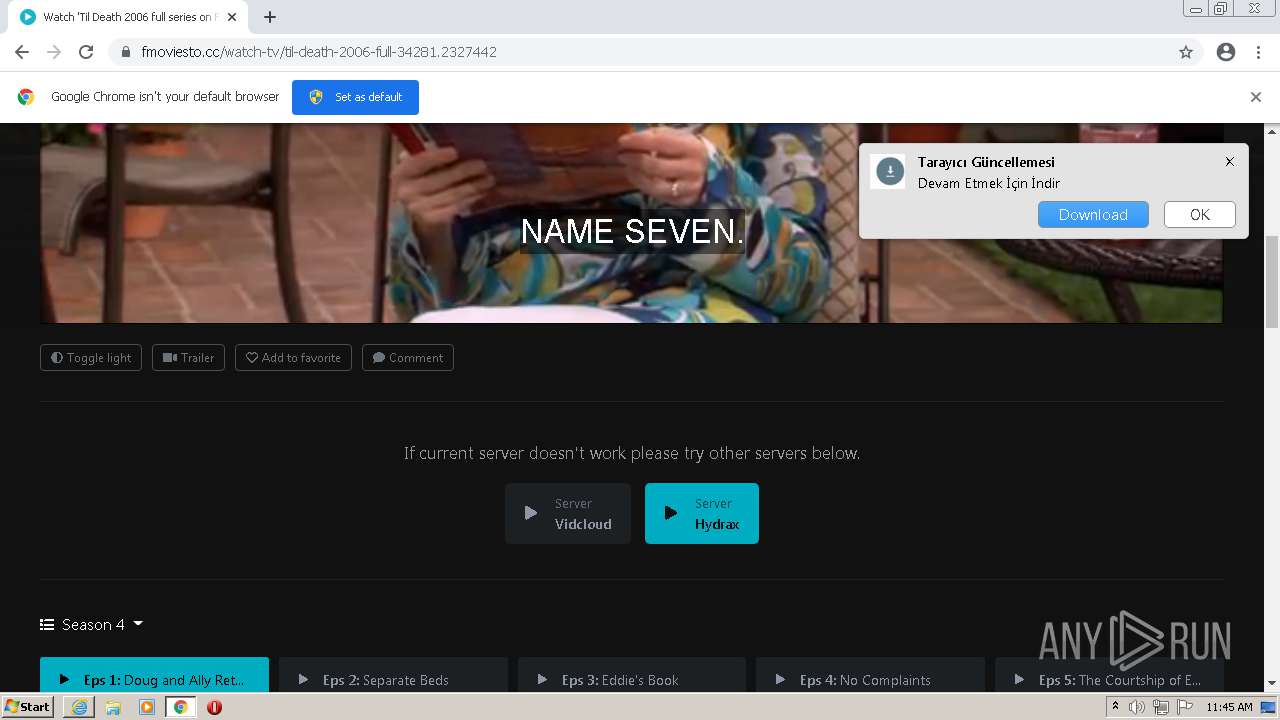Click the taskbar clock 11:45 AM
1280x720 pixels.
1229,707
